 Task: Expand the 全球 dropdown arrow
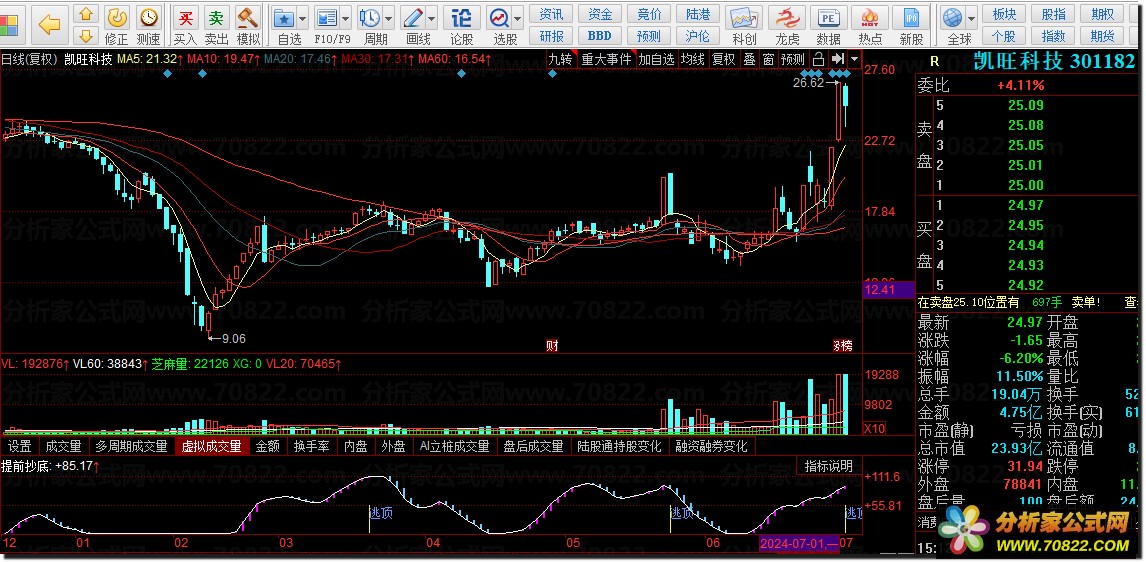(x=971, y=19)
